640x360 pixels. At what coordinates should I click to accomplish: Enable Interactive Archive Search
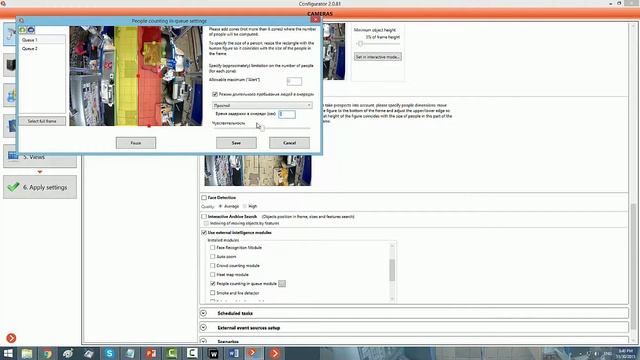204,217
